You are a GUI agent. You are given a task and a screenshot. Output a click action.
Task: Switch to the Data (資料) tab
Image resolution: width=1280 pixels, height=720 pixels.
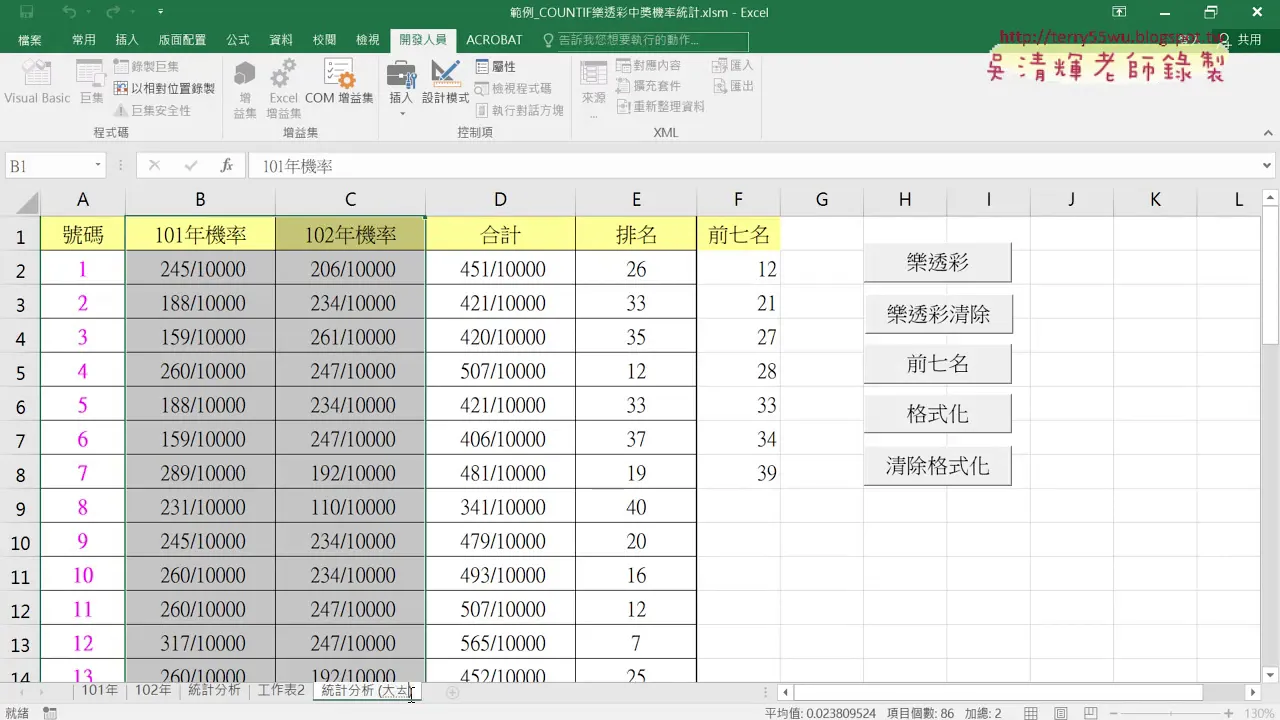click(x=281, y=40)
